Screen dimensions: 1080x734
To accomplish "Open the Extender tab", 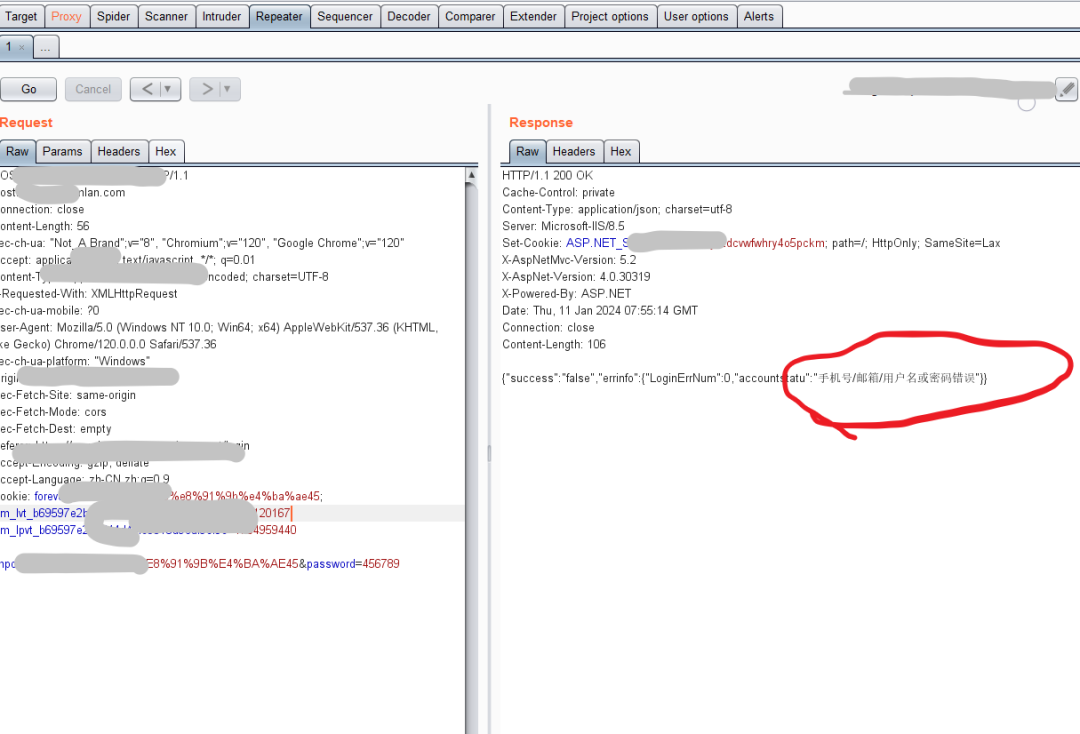I will tap(533, 17).
